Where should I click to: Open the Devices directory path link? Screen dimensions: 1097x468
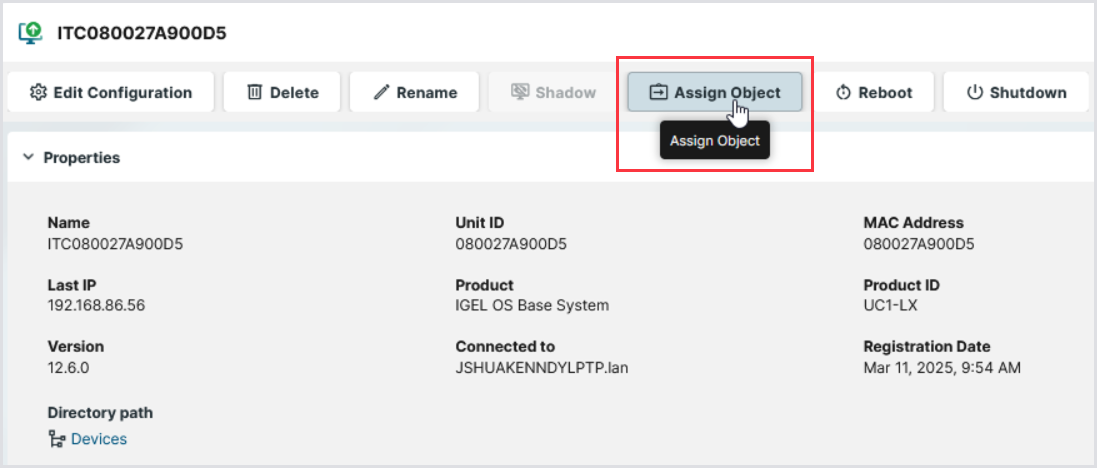coord(99,438)
